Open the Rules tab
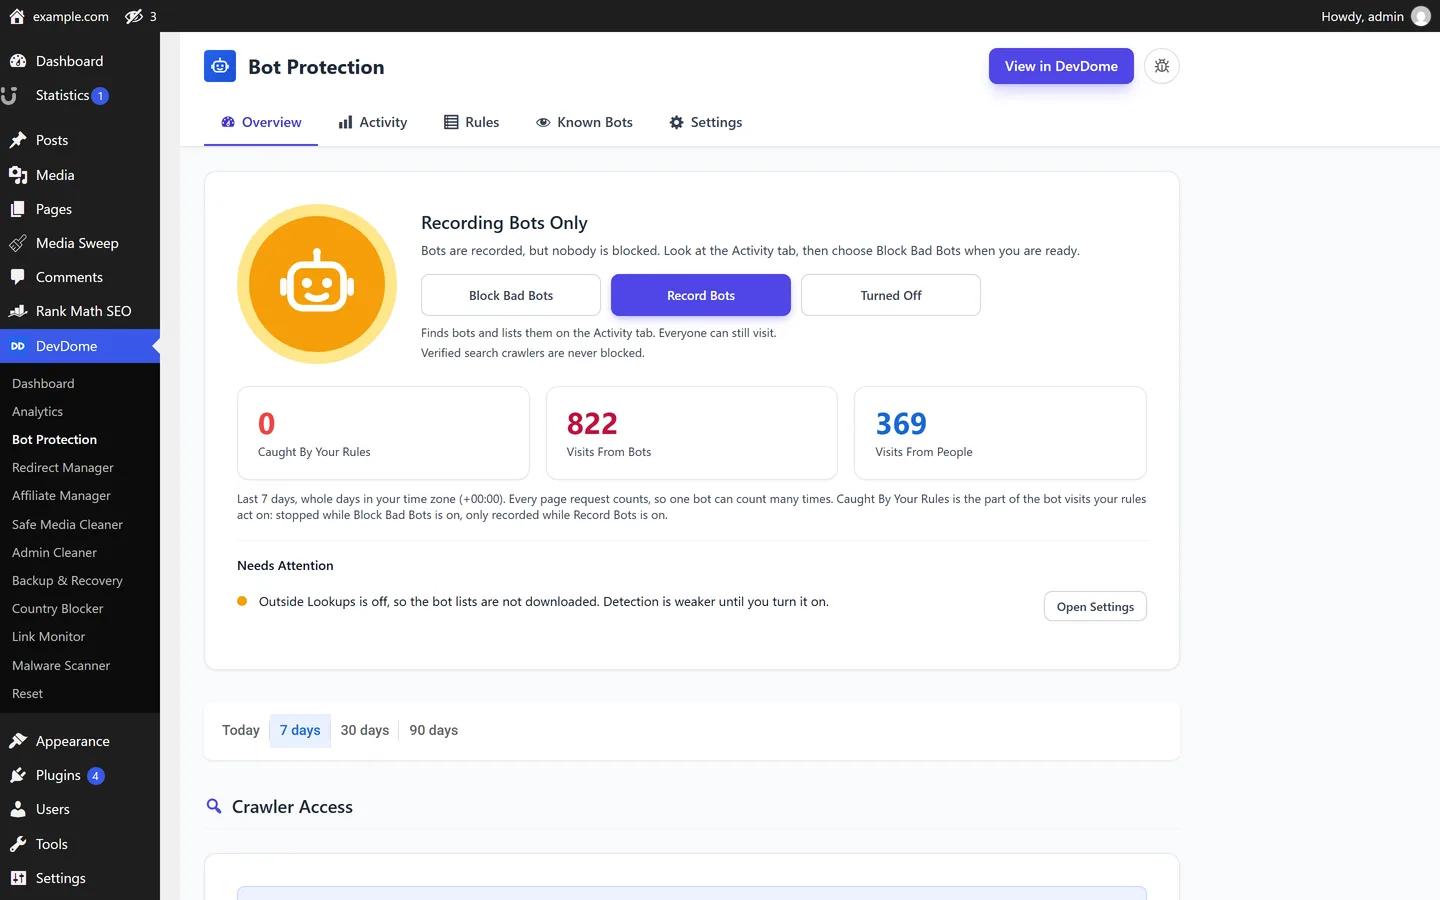This screenshot has height=900, width=1440. point(472,122)
